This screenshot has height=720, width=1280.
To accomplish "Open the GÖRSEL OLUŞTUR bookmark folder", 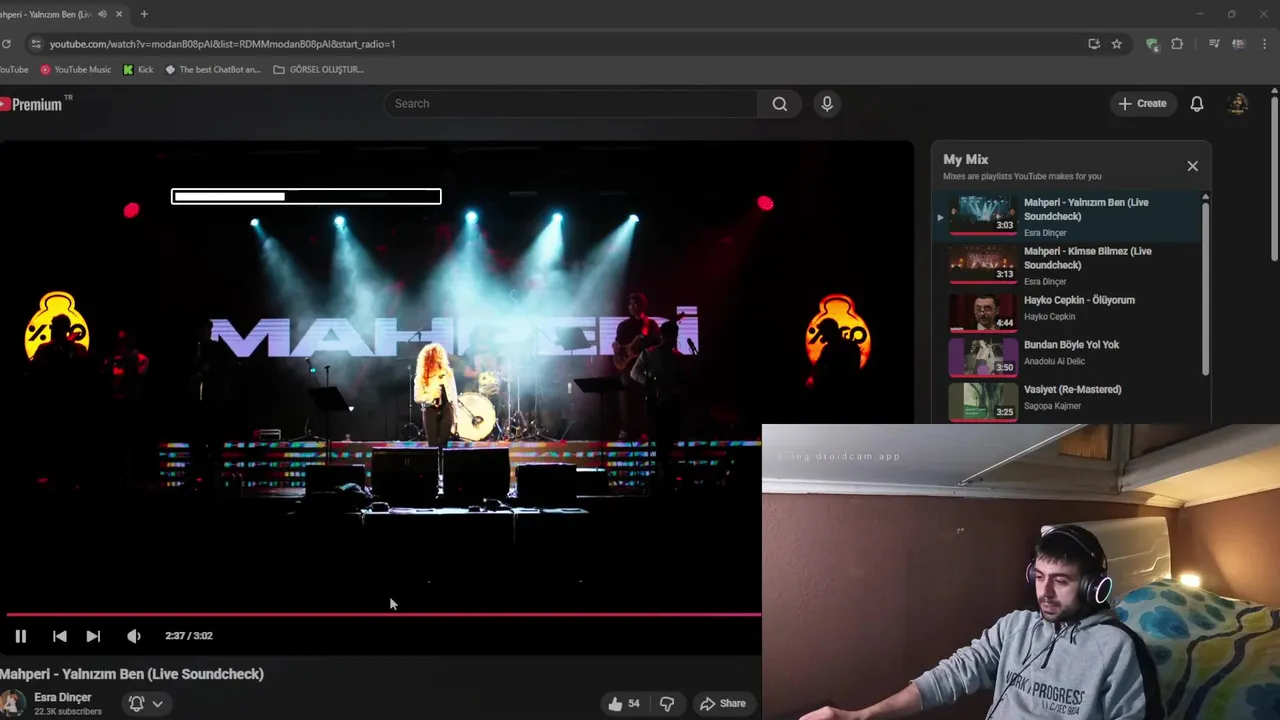I will point(318,70).
